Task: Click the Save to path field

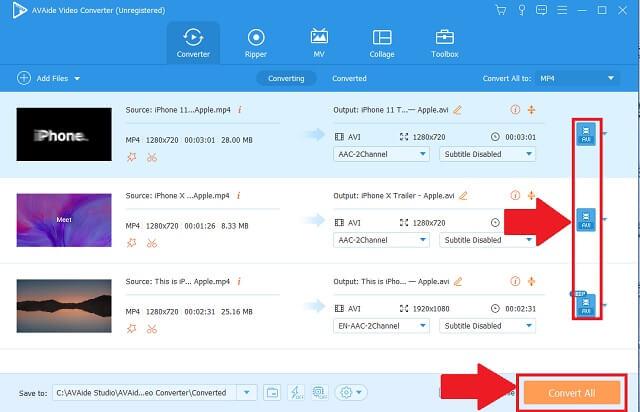Action: [144, 393]
